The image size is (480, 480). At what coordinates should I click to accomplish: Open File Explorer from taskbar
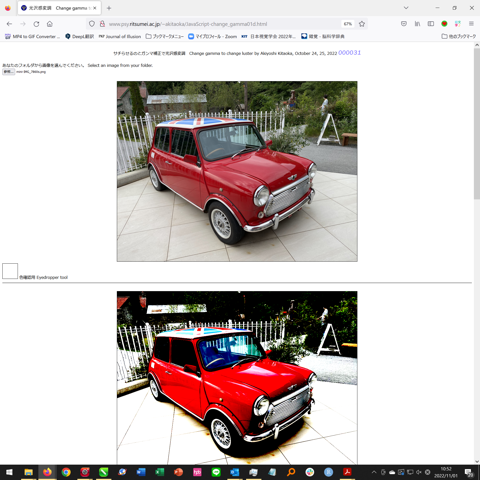(x=29, y=472)
